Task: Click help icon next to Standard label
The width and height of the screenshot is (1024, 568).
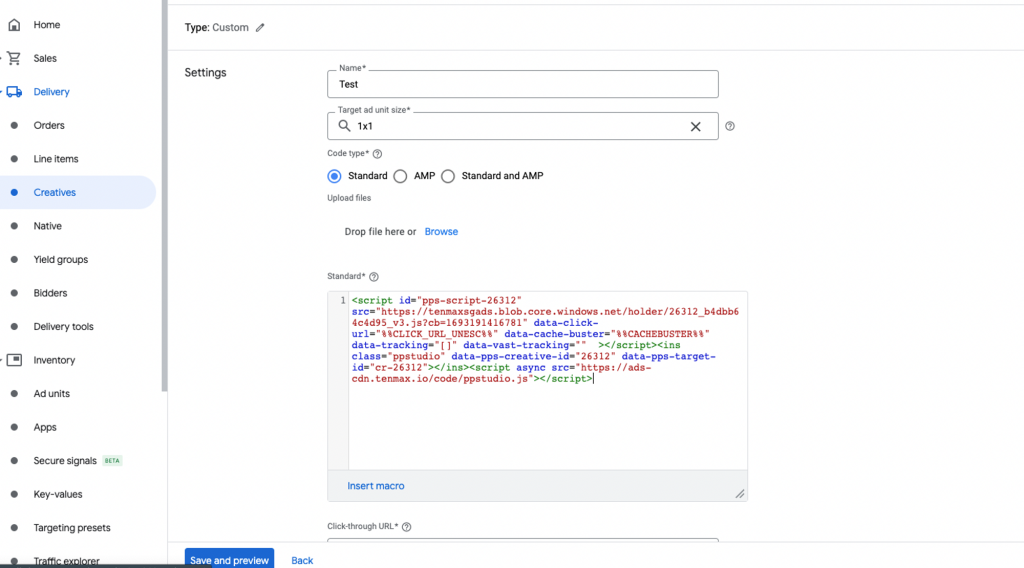Action: [374, 277]
